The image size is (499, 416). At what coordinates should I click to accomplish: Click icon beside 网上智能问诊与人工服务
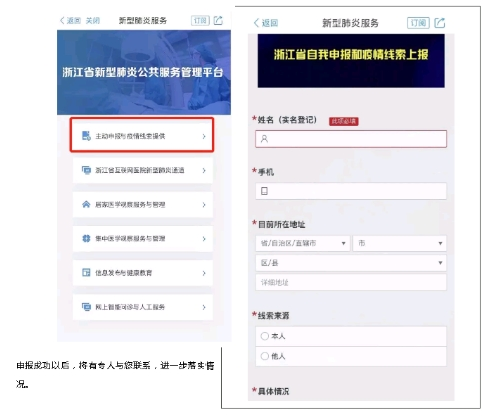coord(86,307)
